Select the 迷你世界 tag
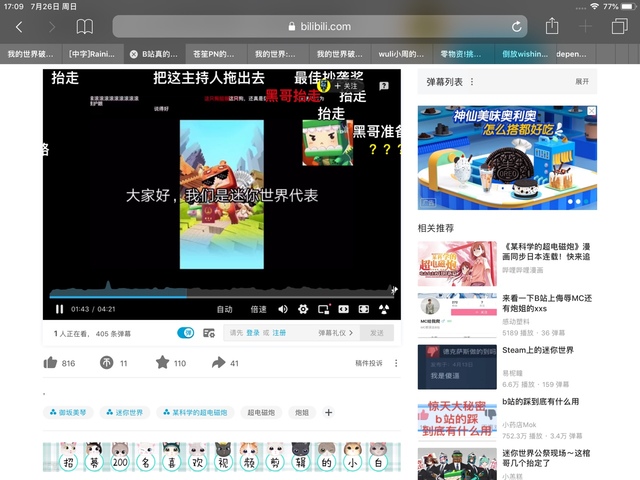 (124, 412)
